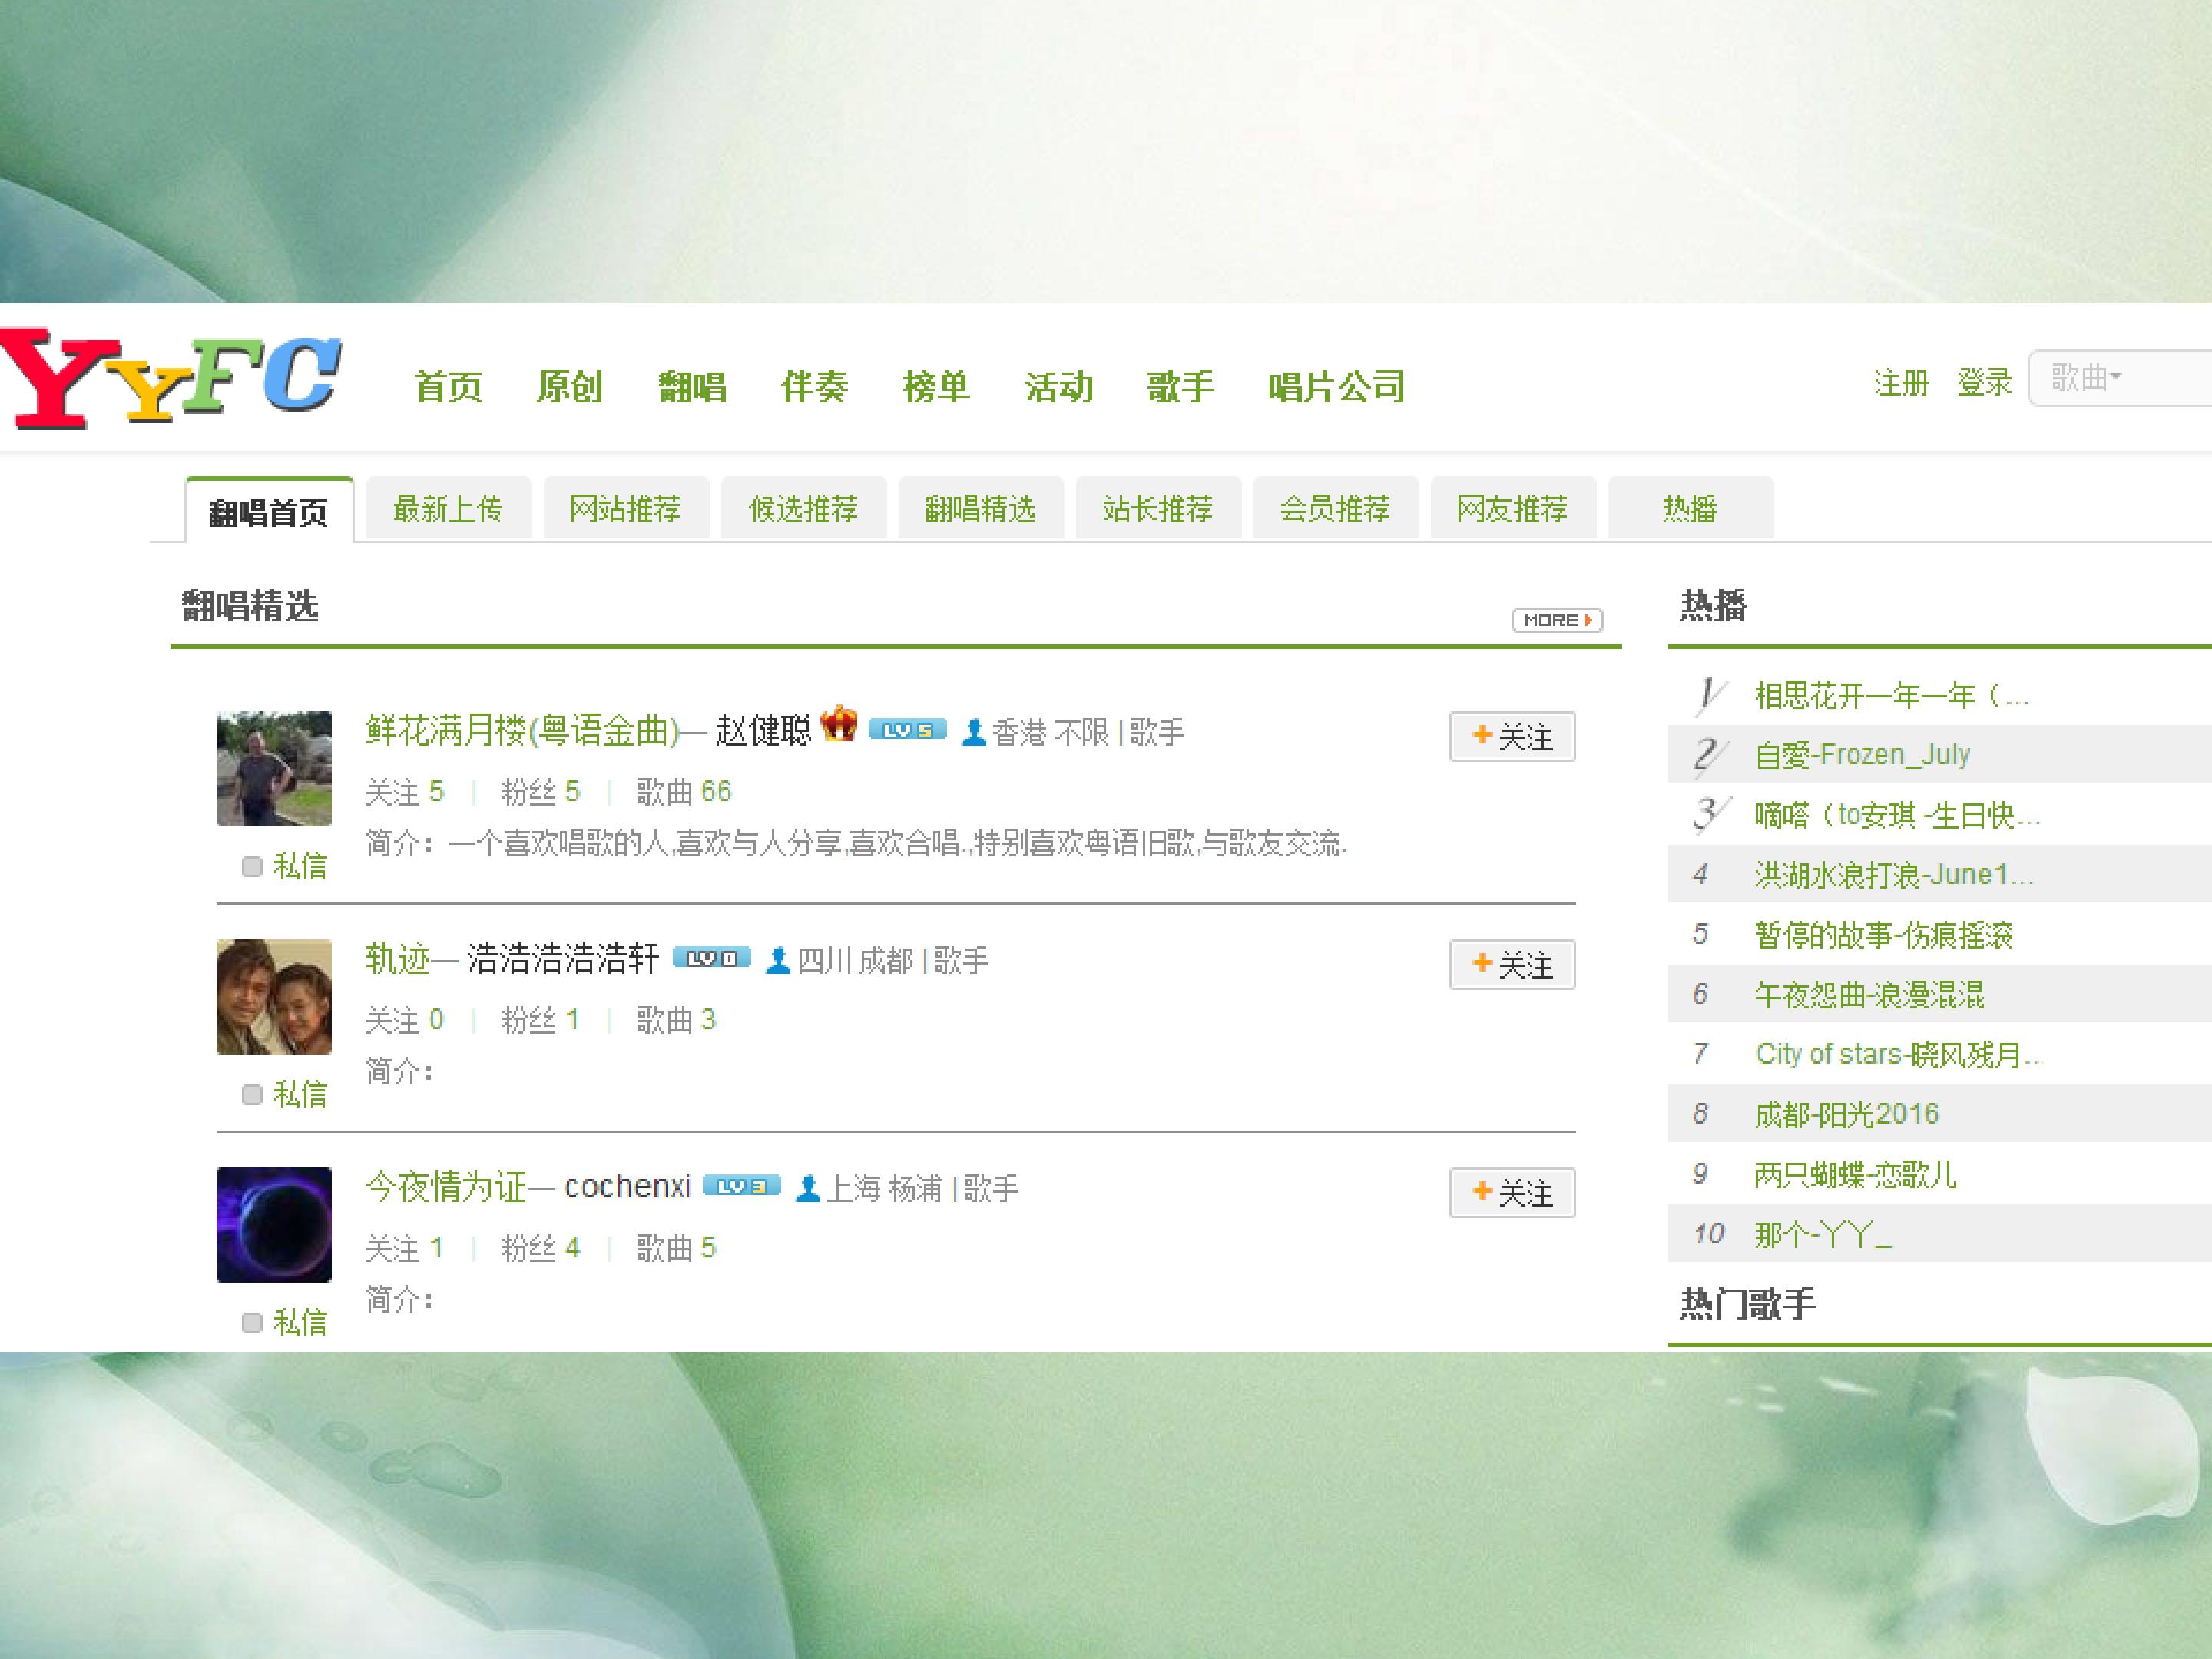Image resolution: width=2212 pixels, height=1659 pixels.
Task: Click the 登录 login link
Action: [x=1984, y=383]
